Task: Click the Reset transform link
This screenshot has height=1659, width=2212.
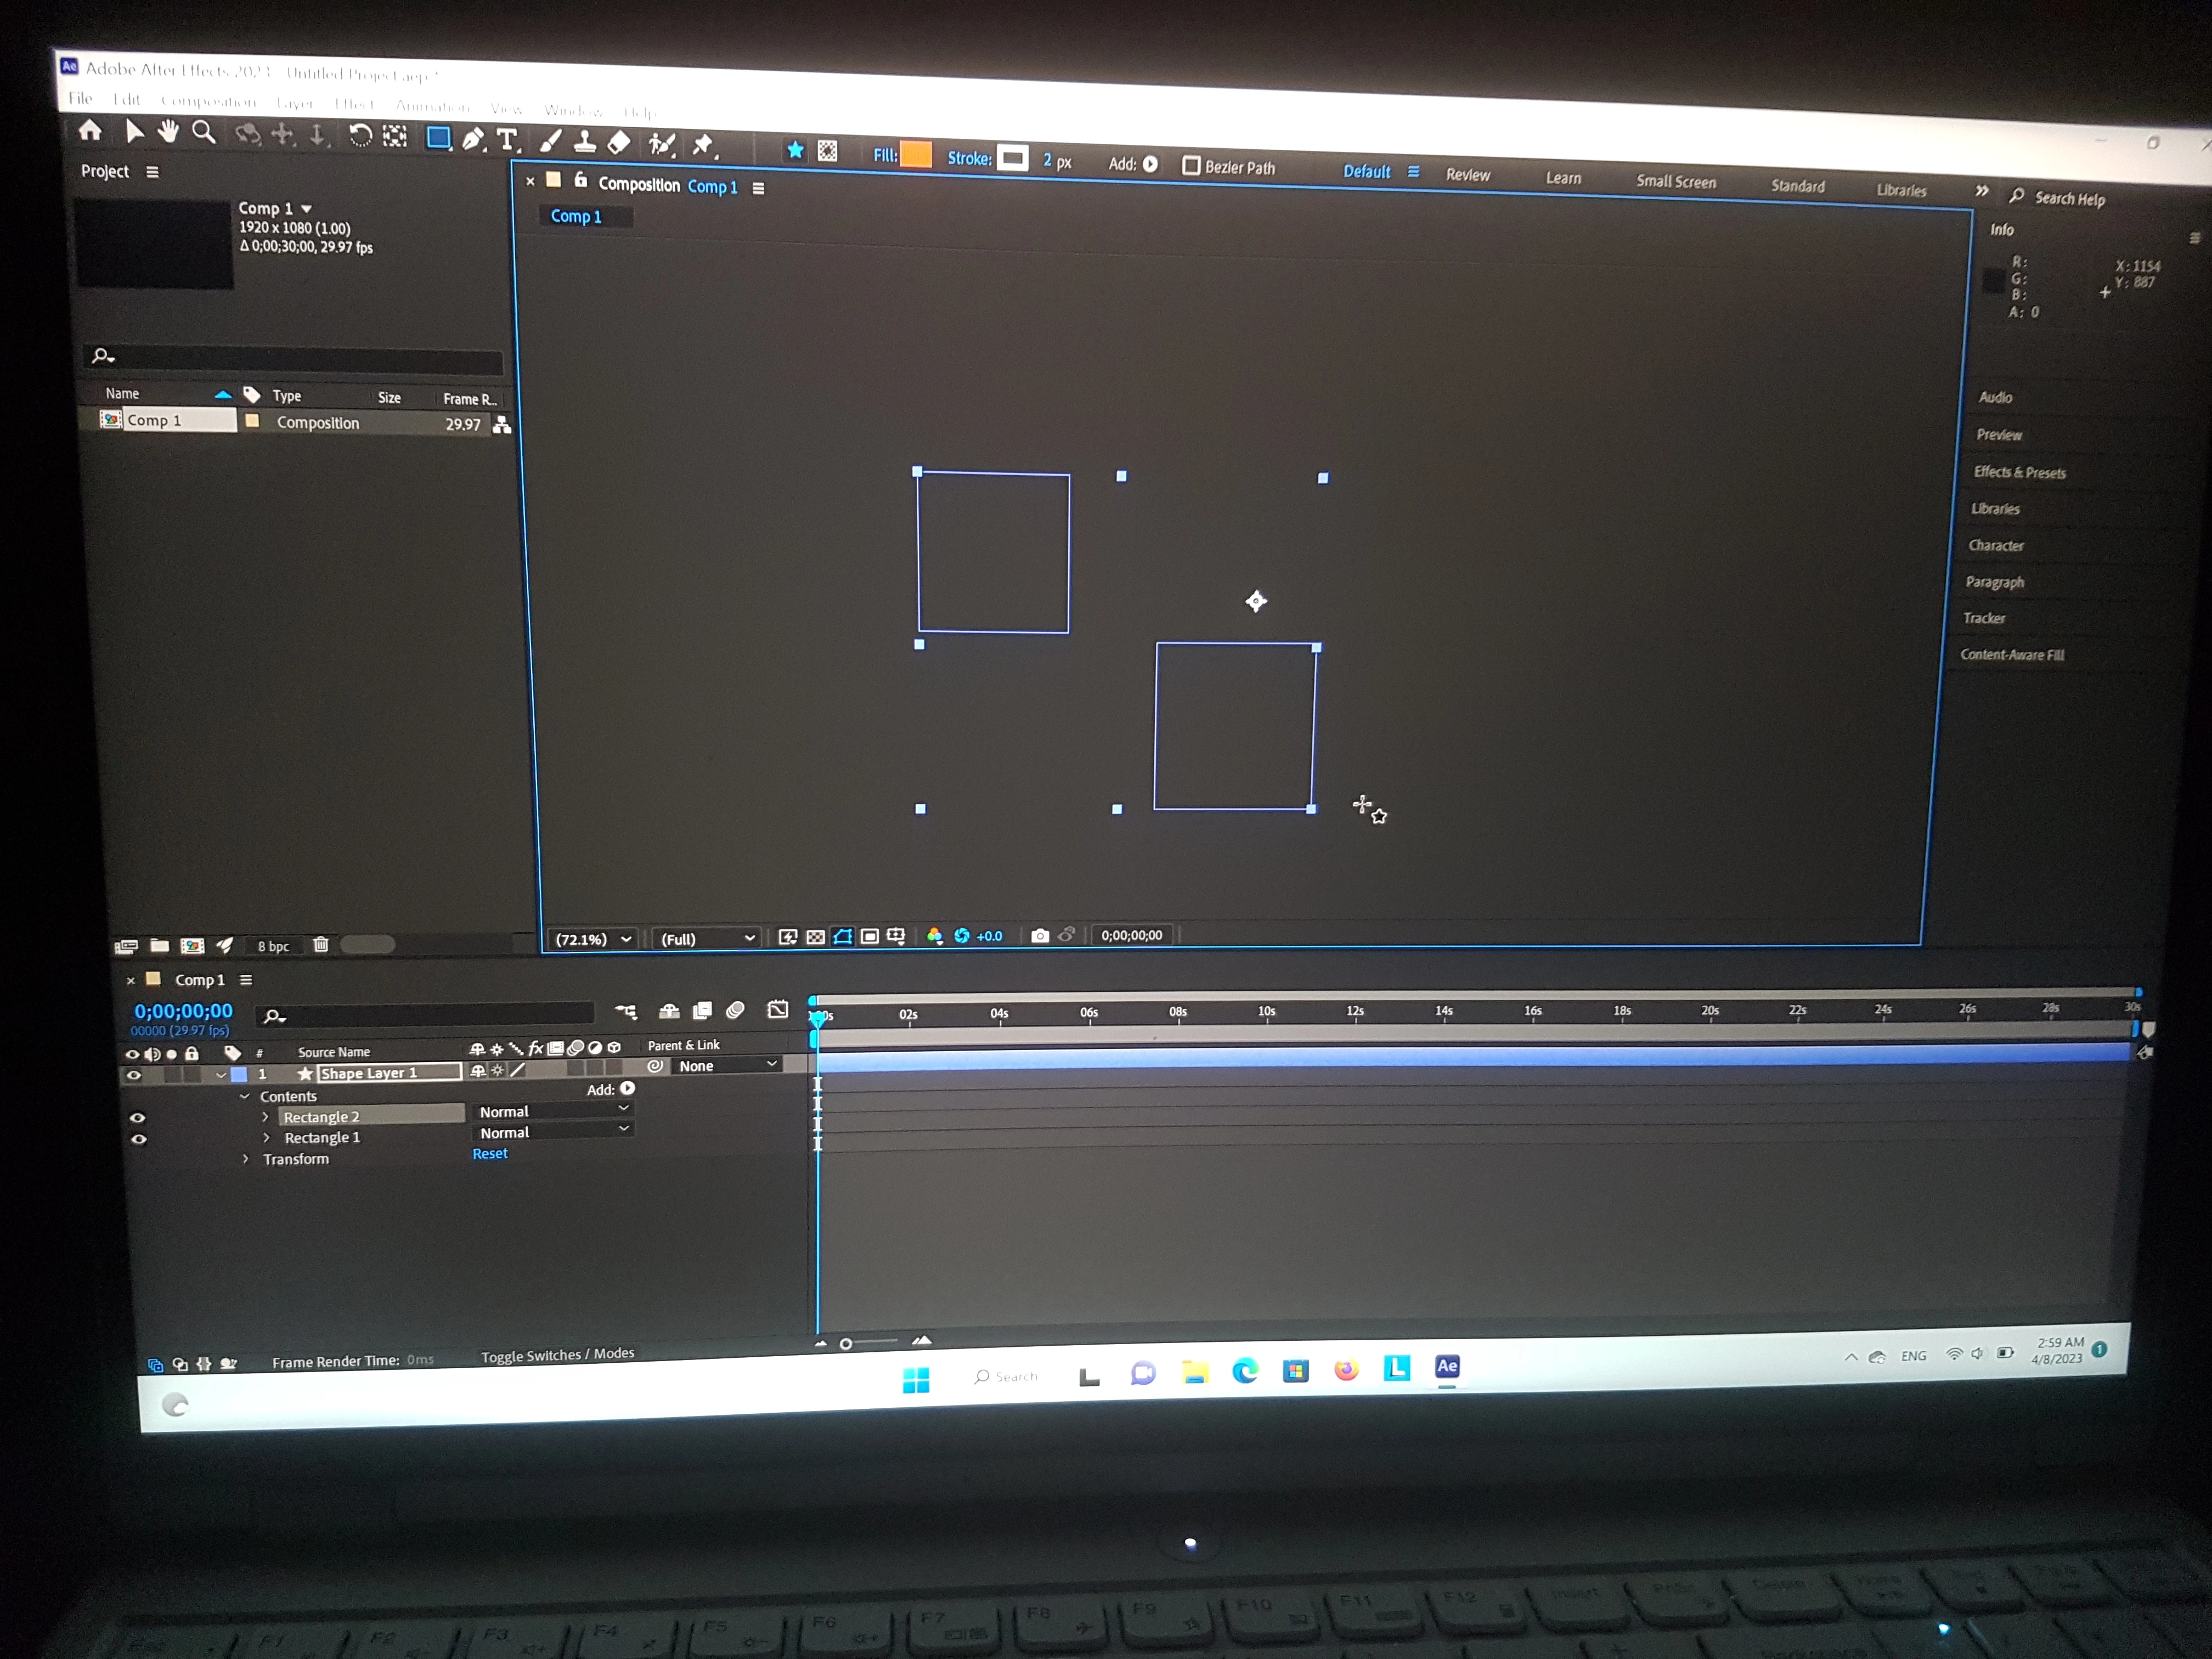Action: [x=490, y=1153]
